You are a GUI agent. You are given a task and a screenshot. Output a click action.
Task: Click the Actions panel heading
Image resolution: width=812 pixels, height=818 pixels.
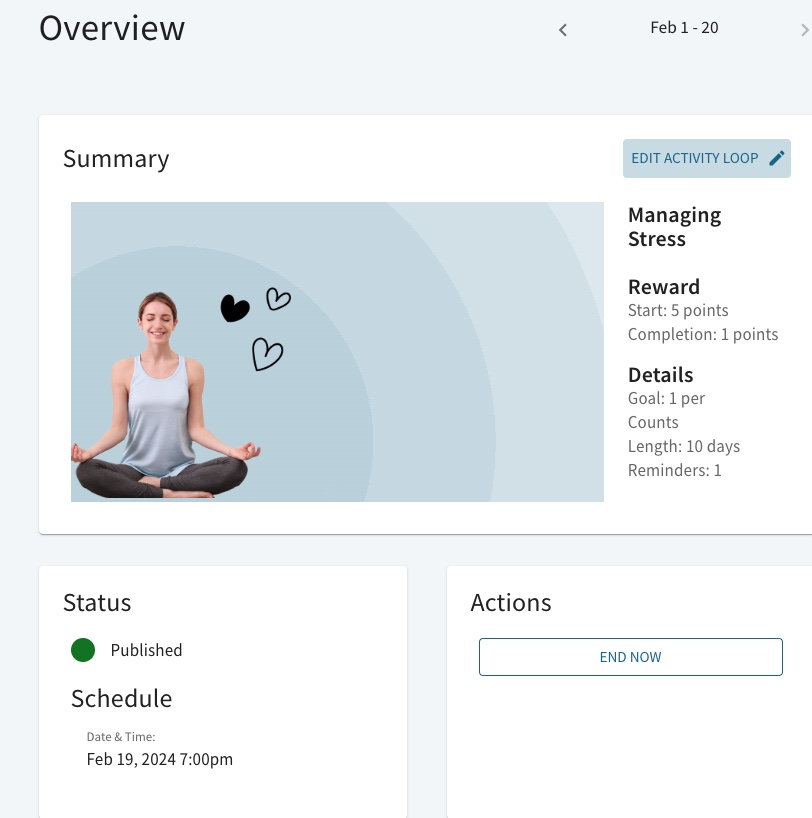coord(511,602)
